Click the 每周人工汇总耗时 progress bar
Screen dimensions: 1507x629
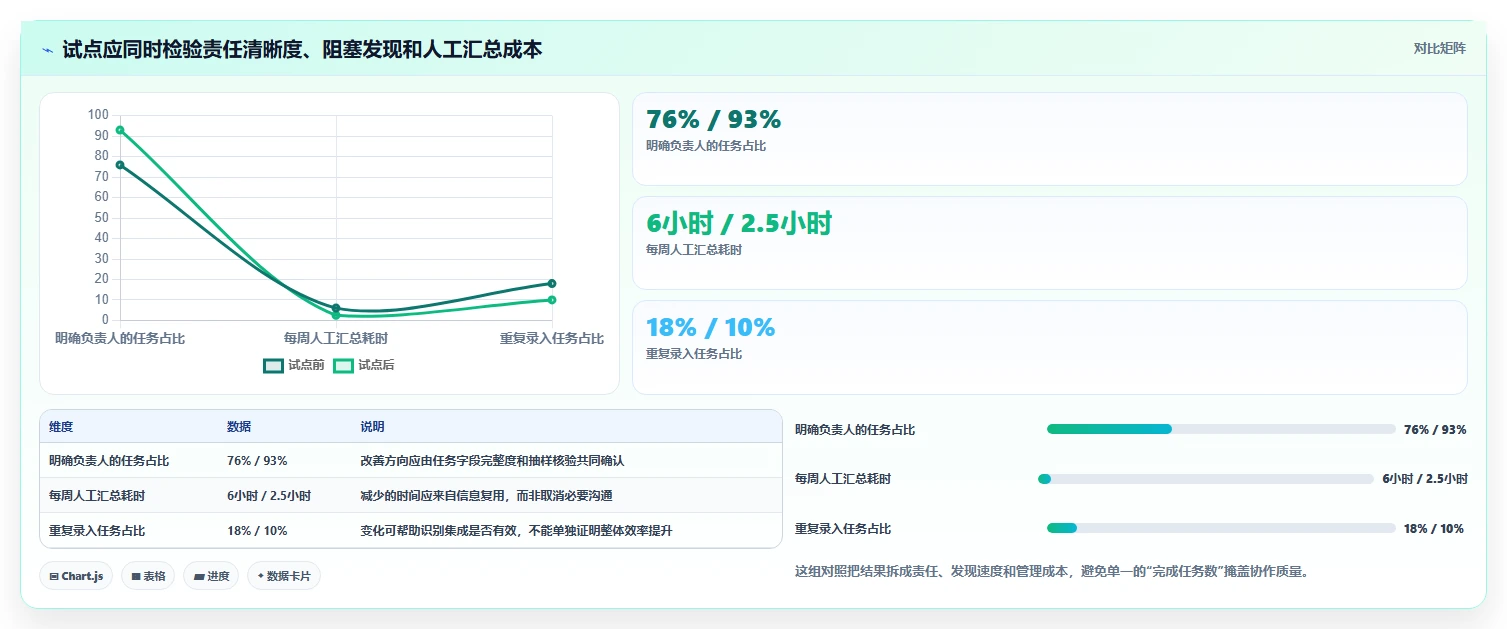1206,479
